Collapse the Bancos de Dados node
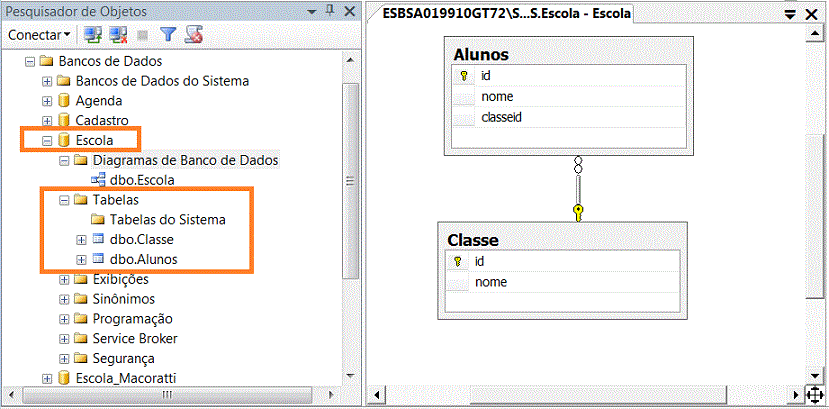 30,62
